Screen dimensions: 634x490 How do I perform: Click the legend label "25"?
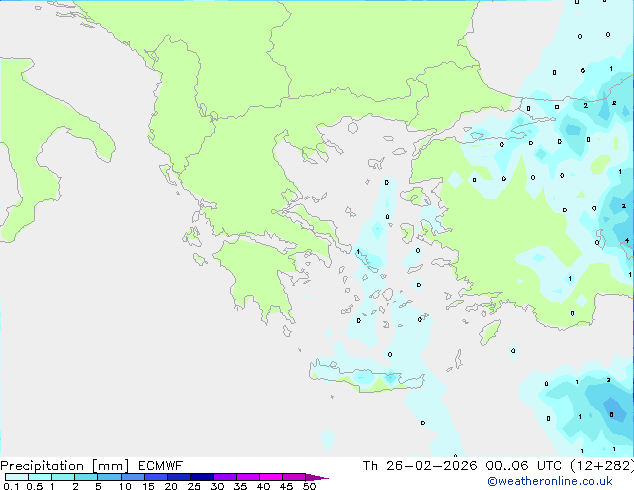coord(194,486)
